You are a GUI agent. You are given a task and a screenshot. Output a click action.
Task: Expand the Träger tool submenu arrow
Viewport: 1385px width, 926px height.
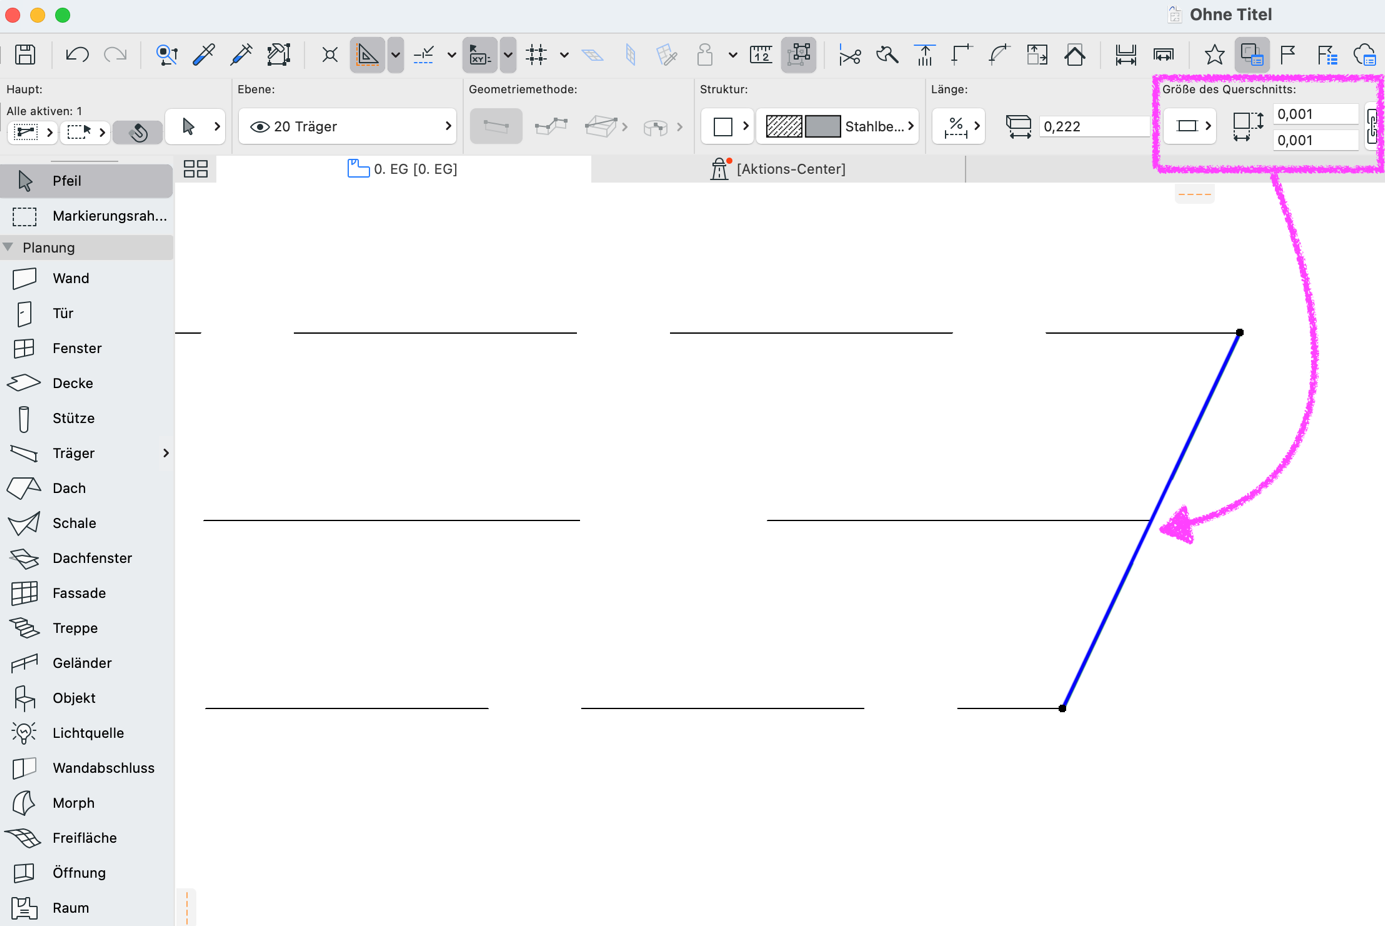point(166,453)
